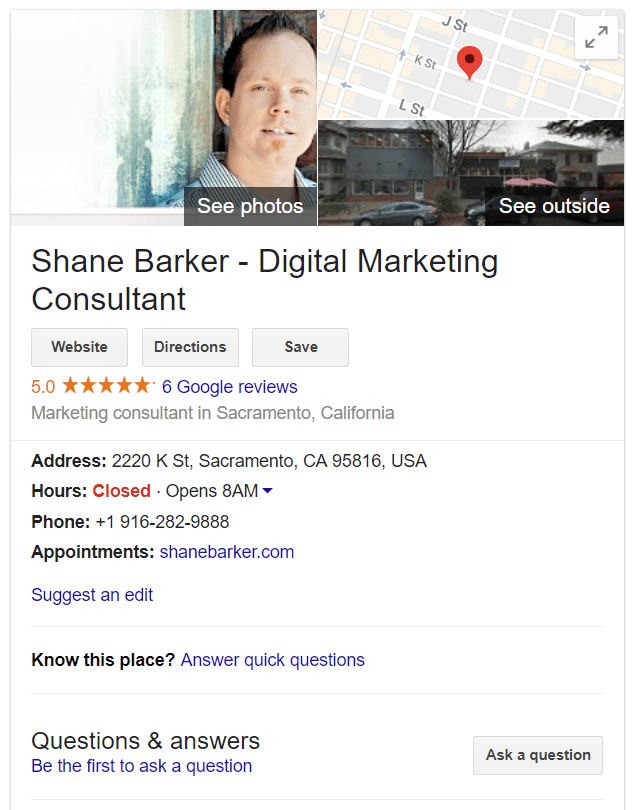Save this business with the Save button
The height and width of the screenshot is (810, 638).
pyautogui.click(x=300, y=347)
